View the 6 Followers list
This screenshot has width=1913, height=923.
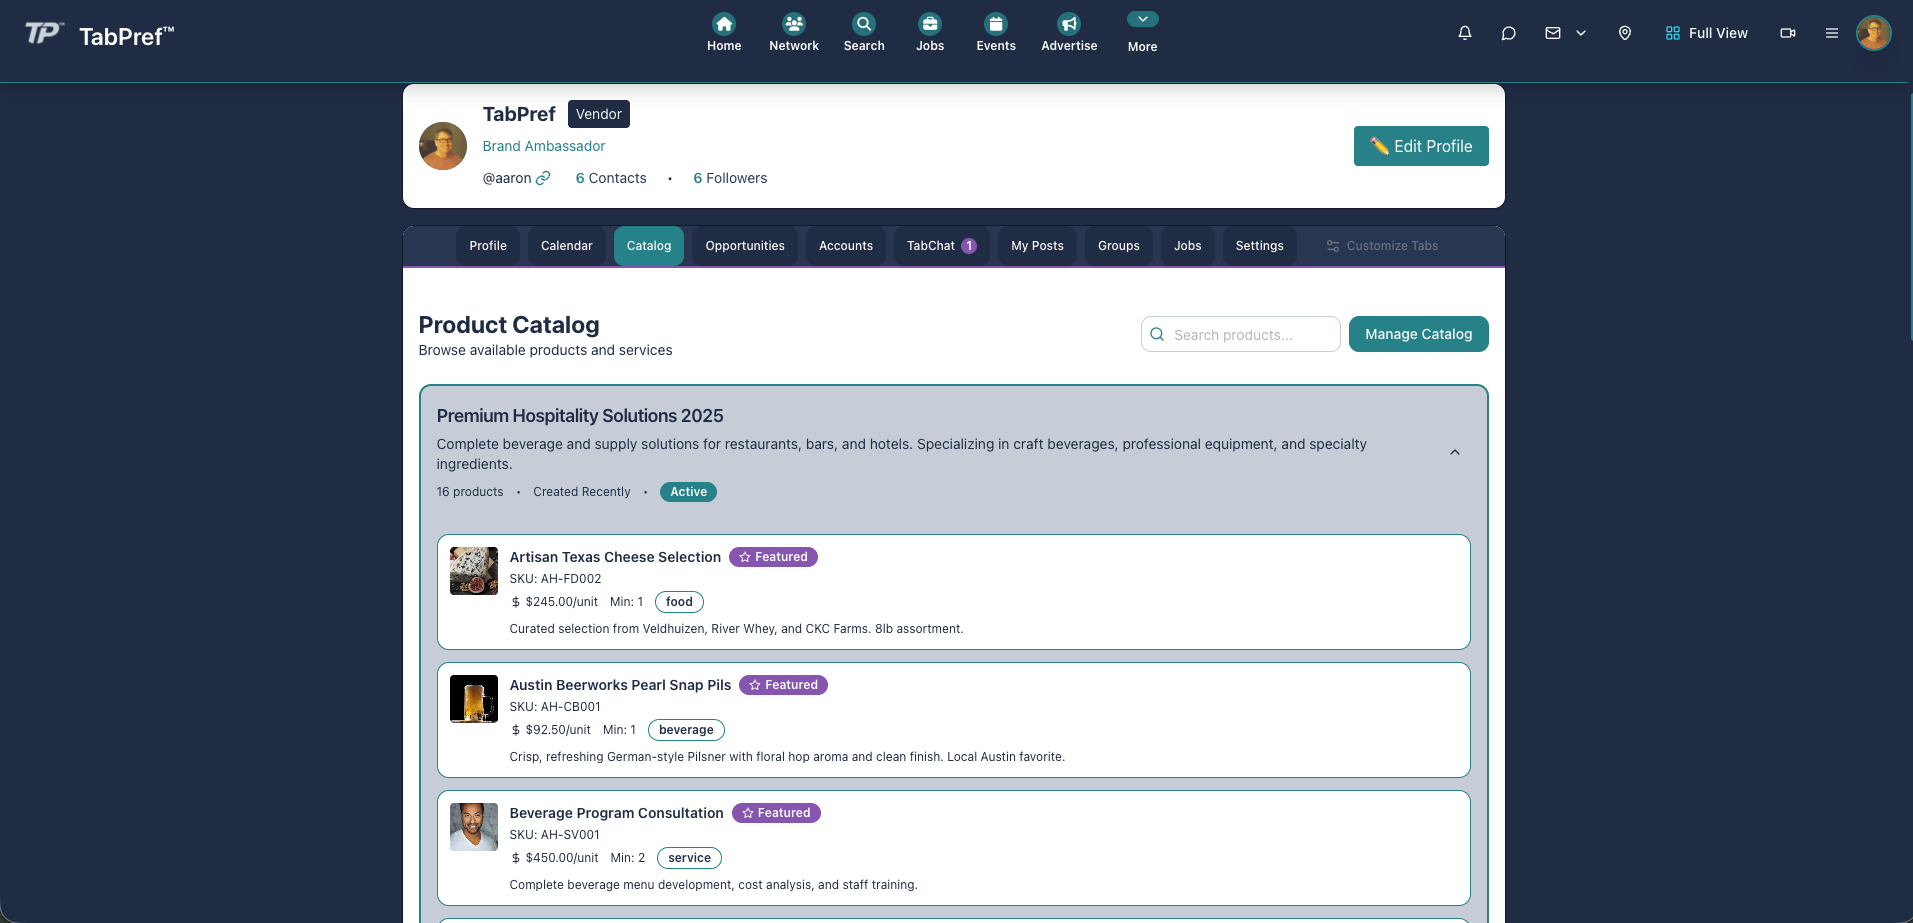coord(730,178)
